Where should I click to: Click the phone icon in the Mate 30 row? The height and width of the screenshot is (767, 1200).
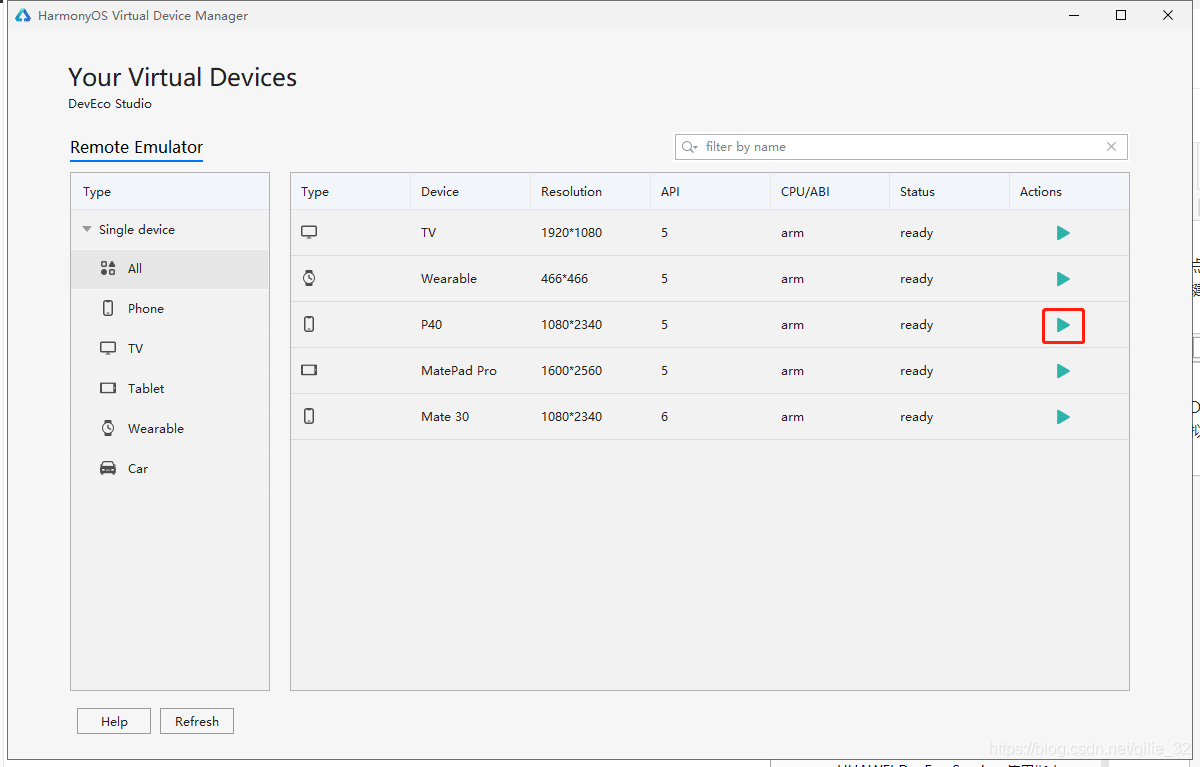point(309,416)
